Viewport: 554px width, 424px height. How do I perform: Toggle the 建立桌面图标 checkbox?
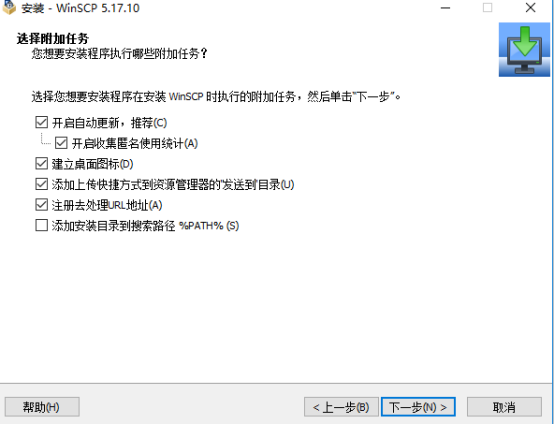pyautogui.click(x=42, y=163)
